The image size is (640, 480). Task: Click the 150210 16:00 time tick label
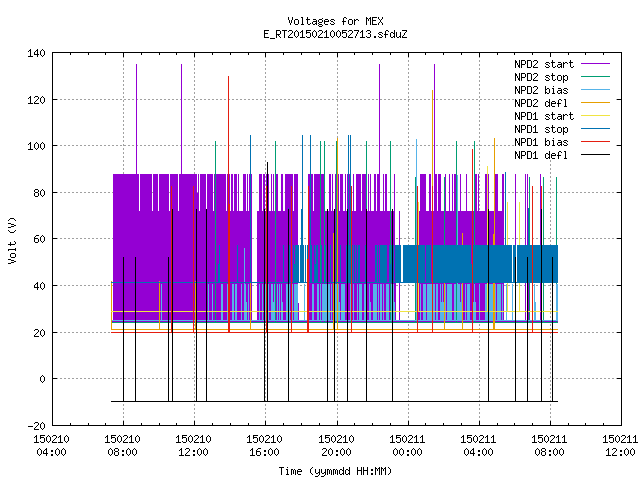pos(264,446)
